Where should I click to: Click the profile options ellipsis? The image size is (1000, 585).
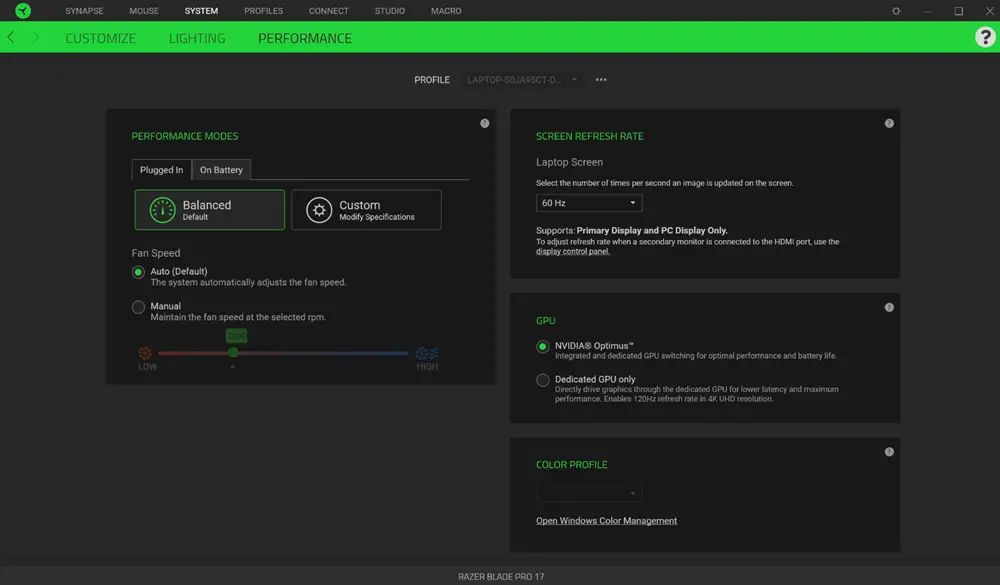coord(601,79)
